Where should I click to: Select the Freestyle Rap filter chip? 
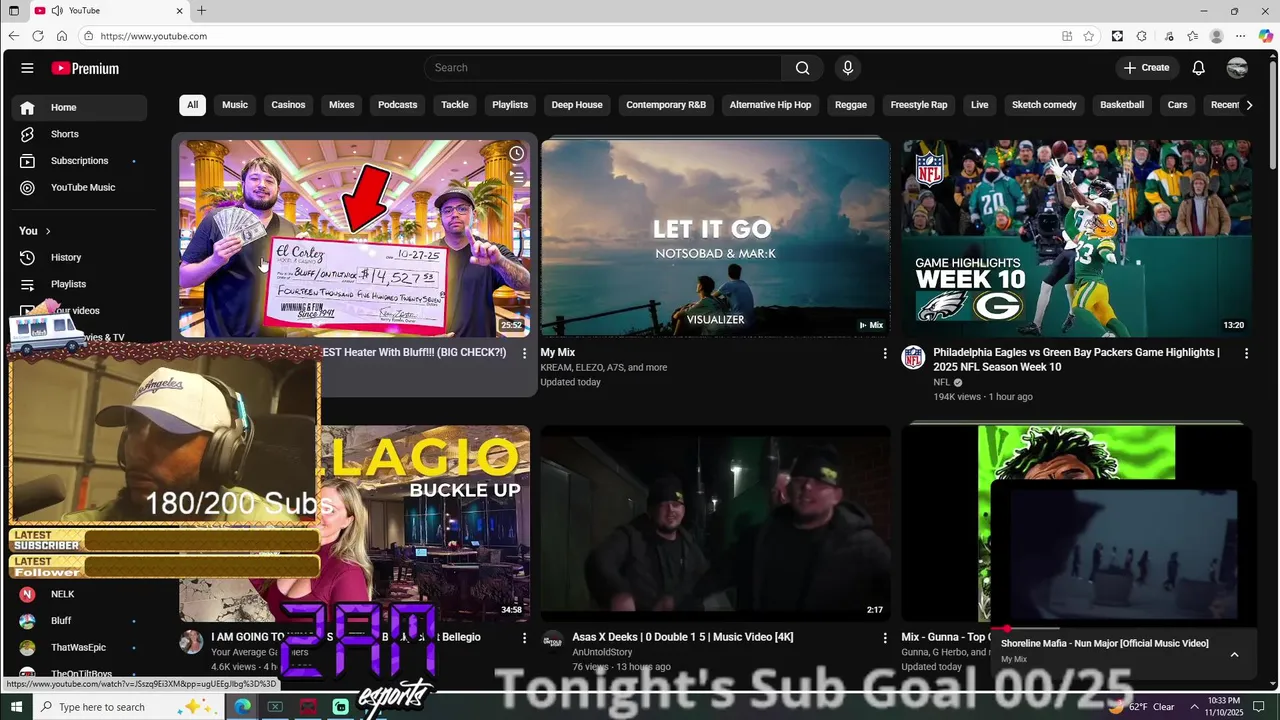point(919,105)
